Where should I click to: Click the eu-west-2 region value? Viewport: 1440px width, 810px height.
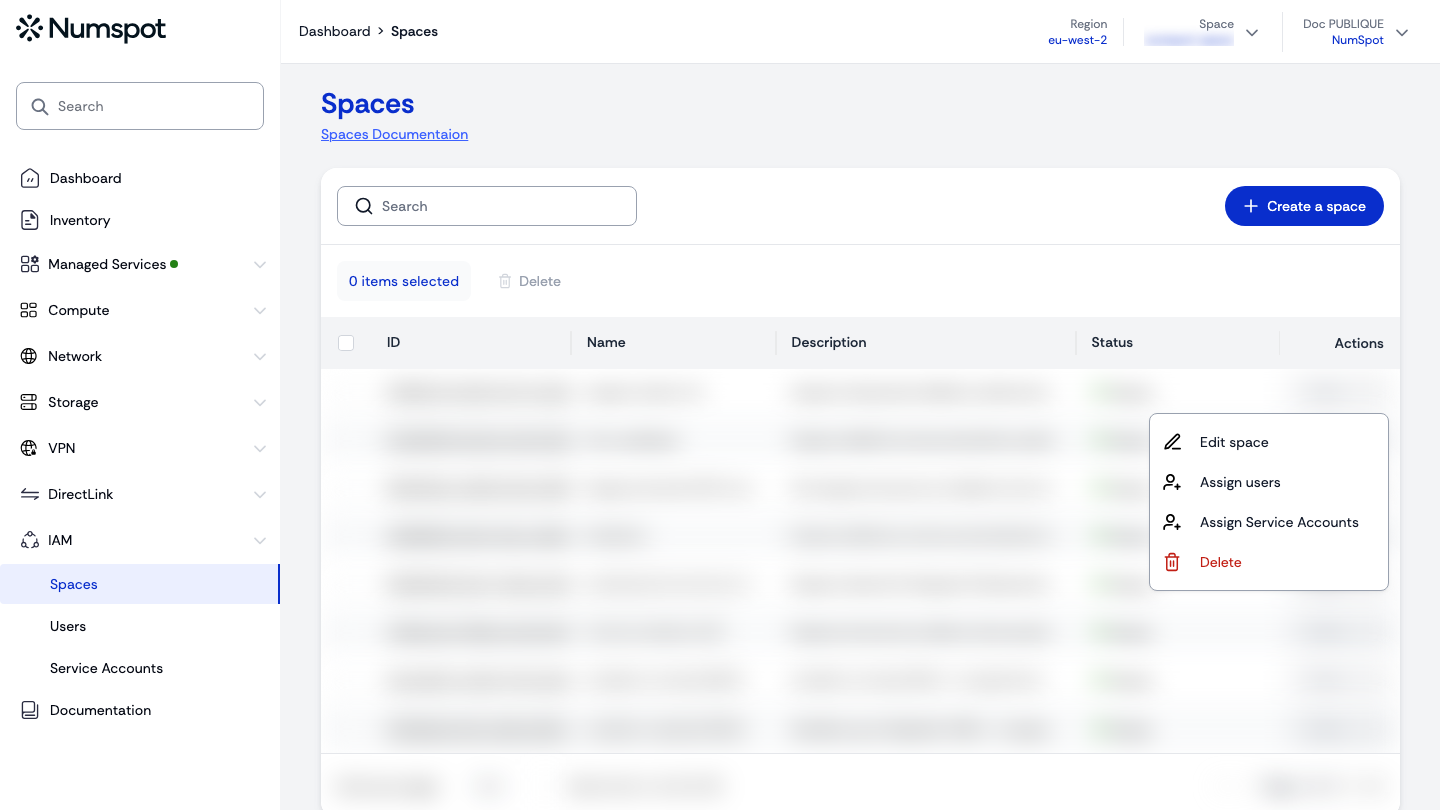pos(1077,40)
